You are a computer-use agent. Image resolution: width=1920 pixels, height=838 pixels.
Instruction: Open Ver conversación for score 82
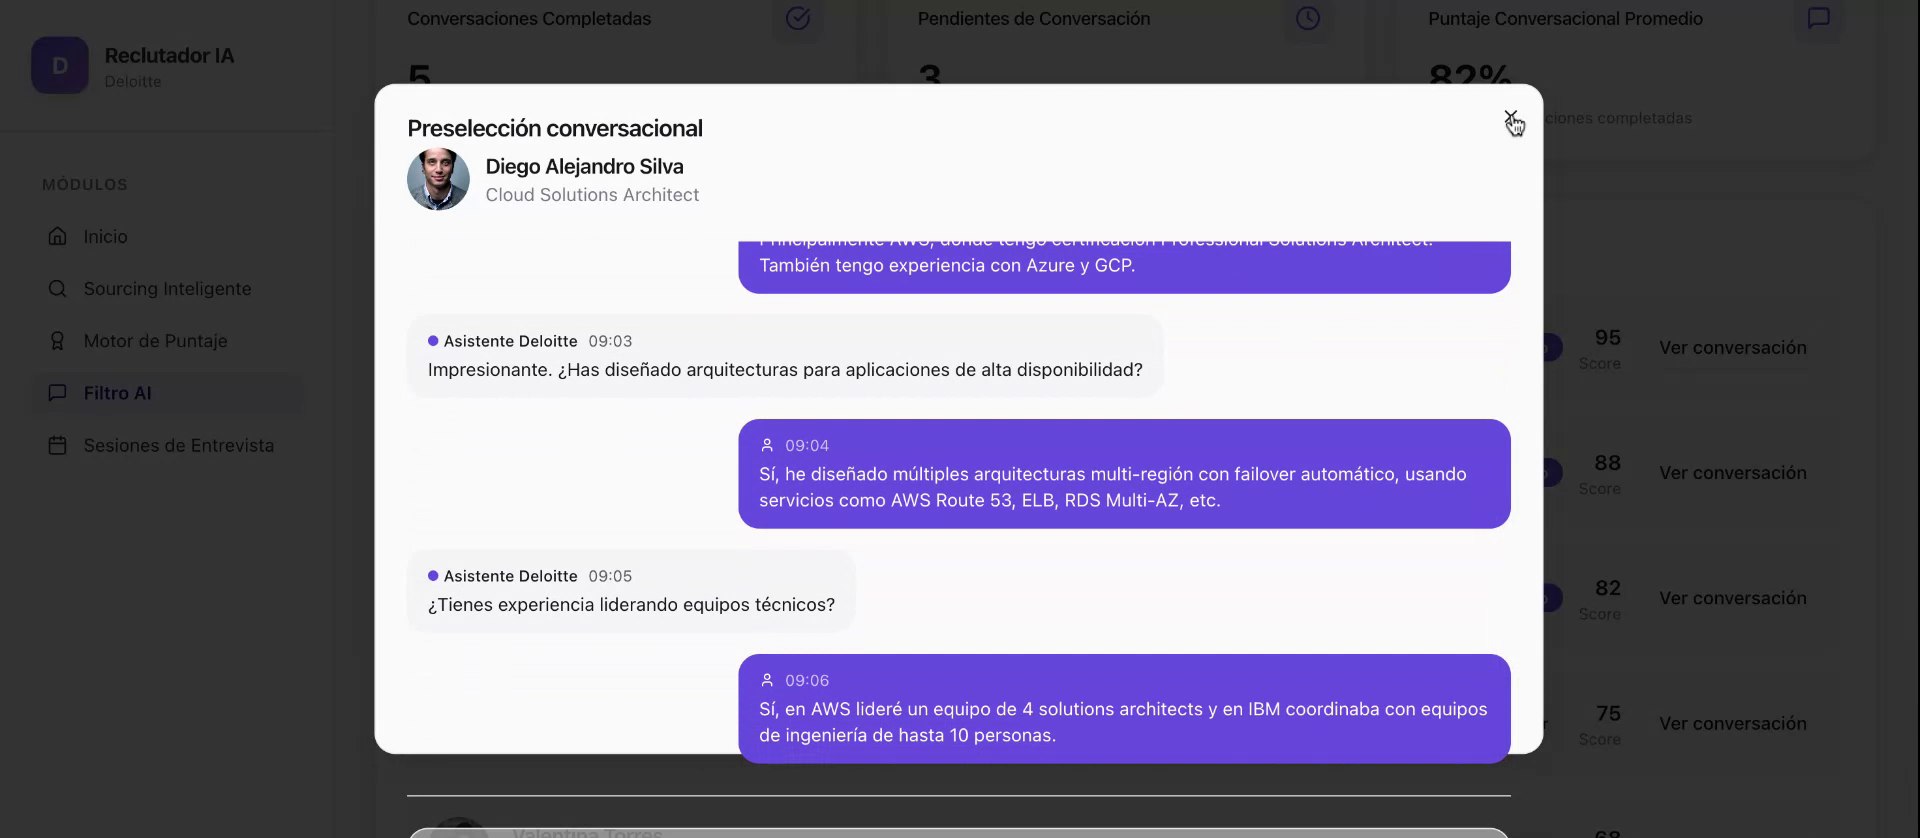pos(1733,598)
